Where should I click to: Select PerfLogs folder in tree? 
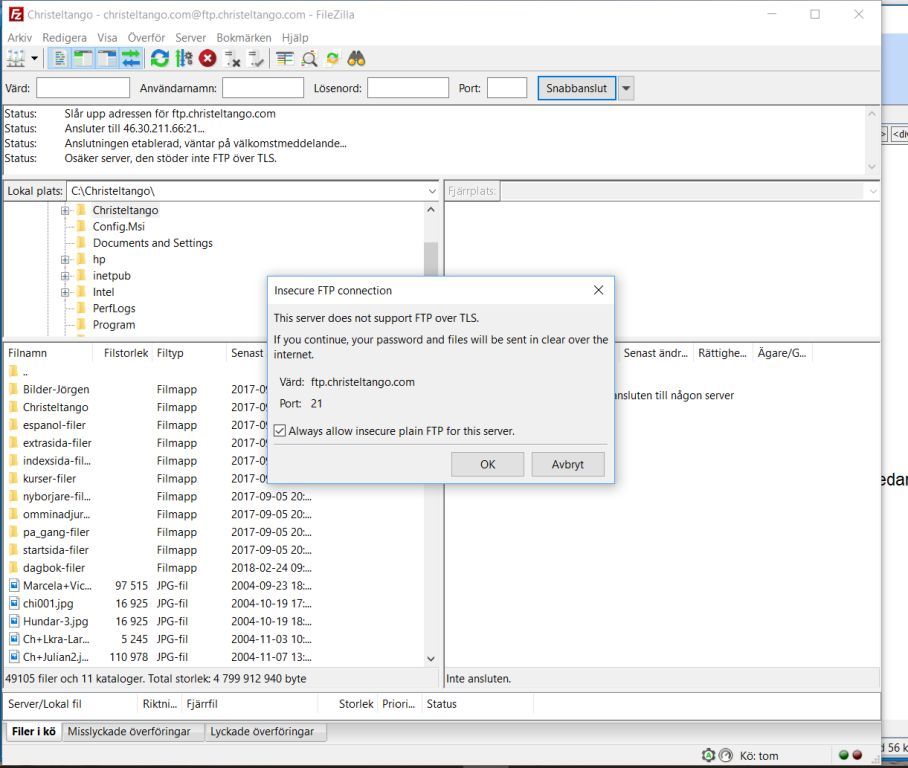114,309
